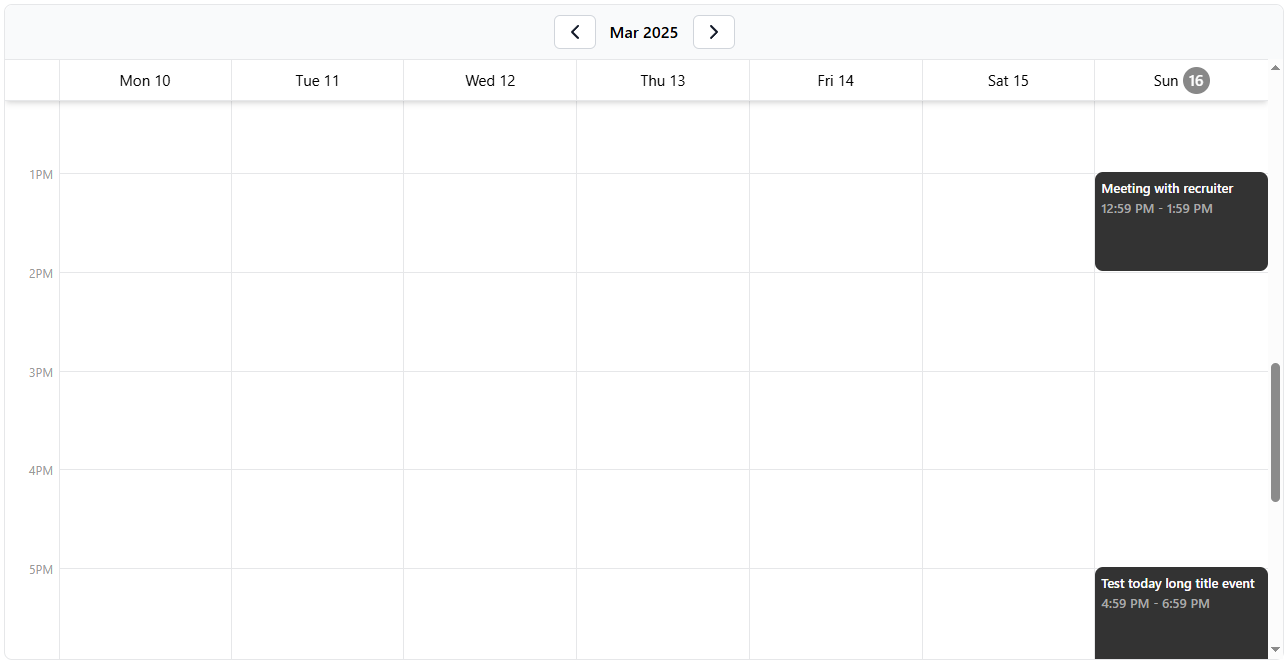
Task: Open the 'Meeting with recruiter' event
Action: [x=1180, y=220]
